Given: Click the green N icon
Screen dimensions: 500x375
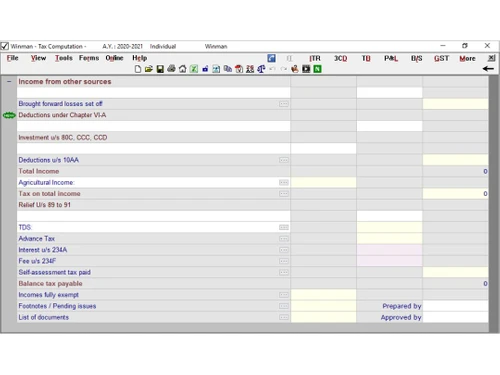Looking at the screenshot, I should coord(317,69).
